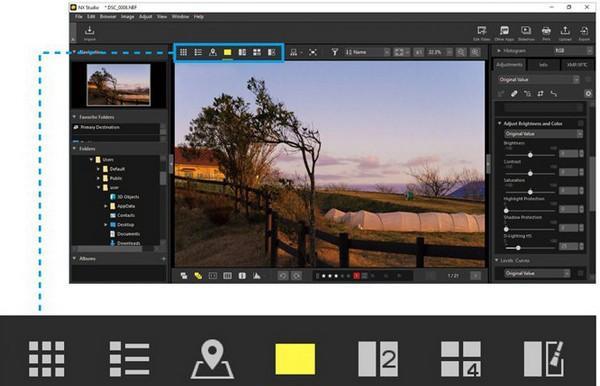Click the Primary Destination favorite folder

tap(100, 127)
